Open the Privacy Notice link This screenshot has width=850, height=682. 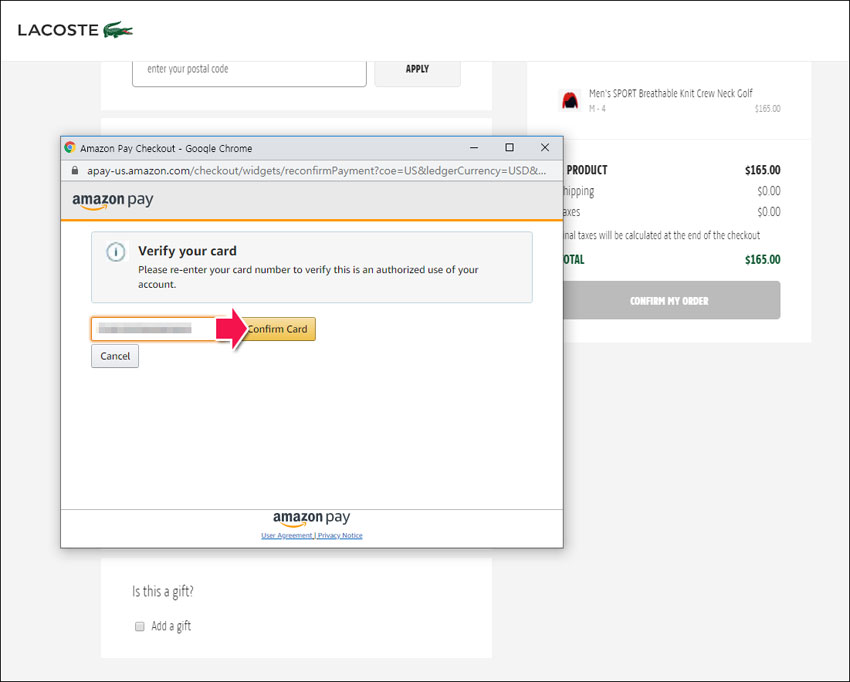pos(340,536)
